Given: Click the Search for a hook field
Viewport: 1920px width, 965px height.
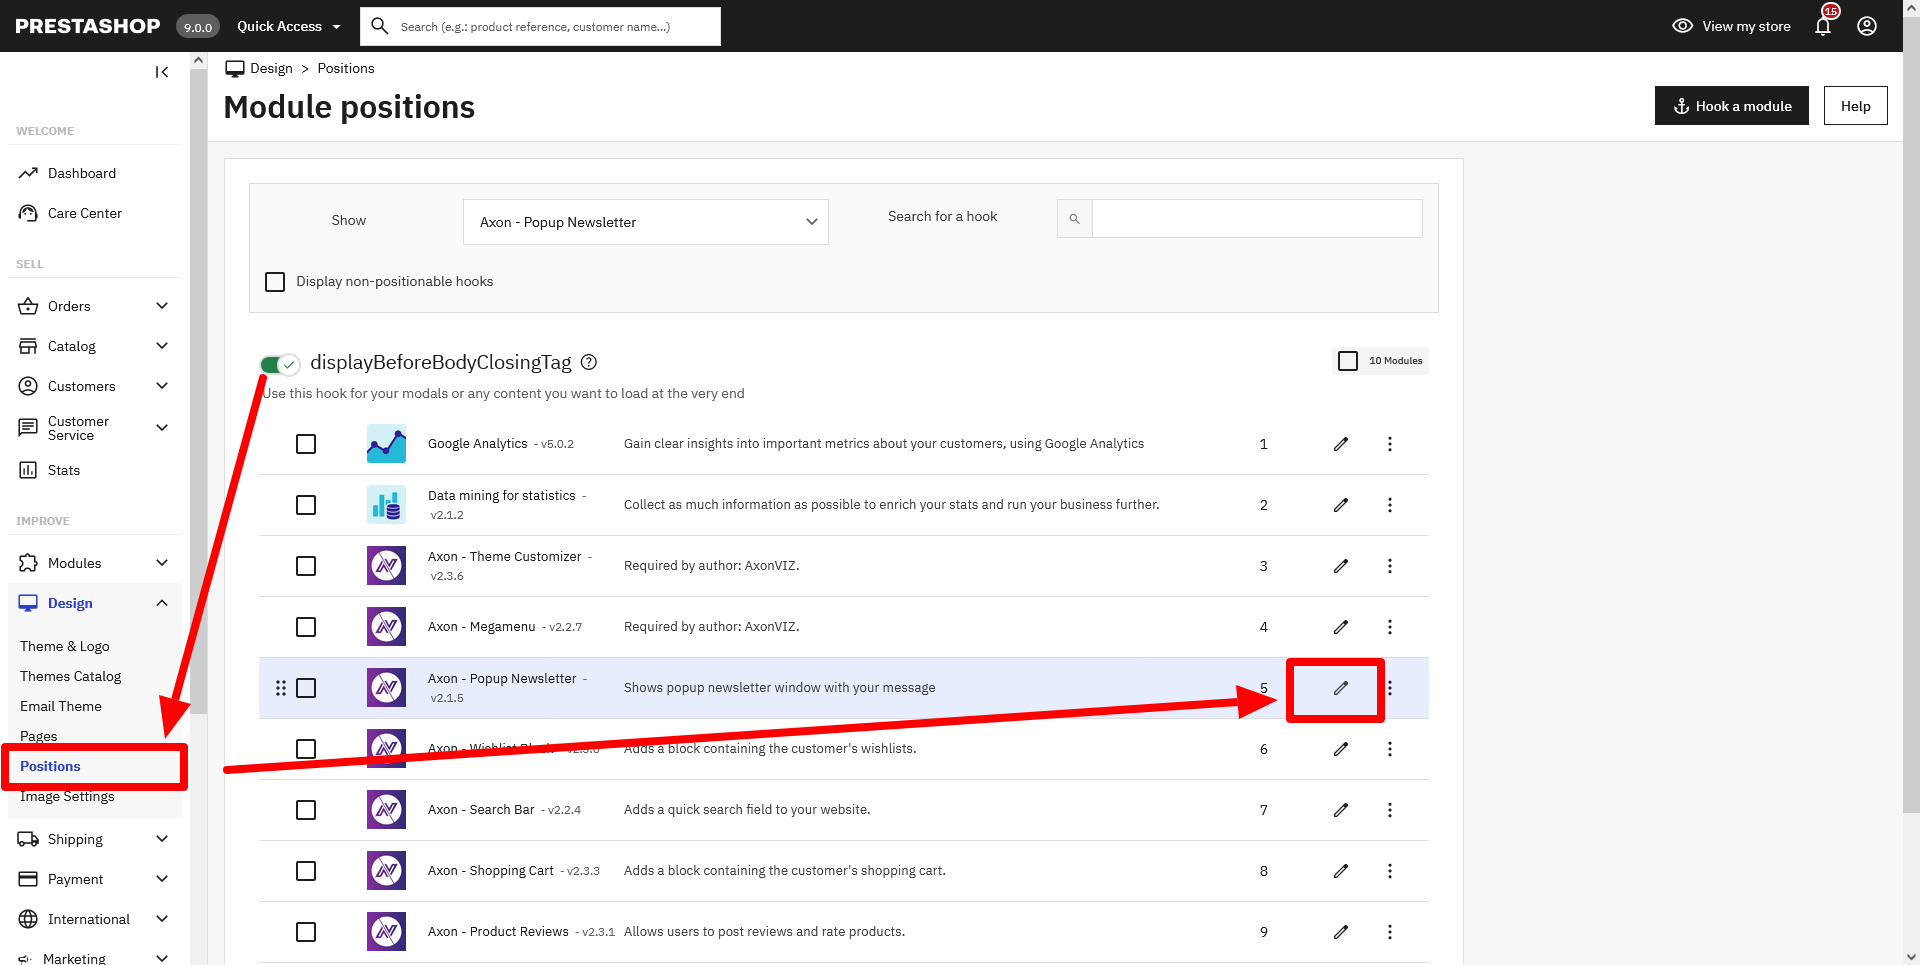Looking at the screenshot, I should click(1256, 218).
